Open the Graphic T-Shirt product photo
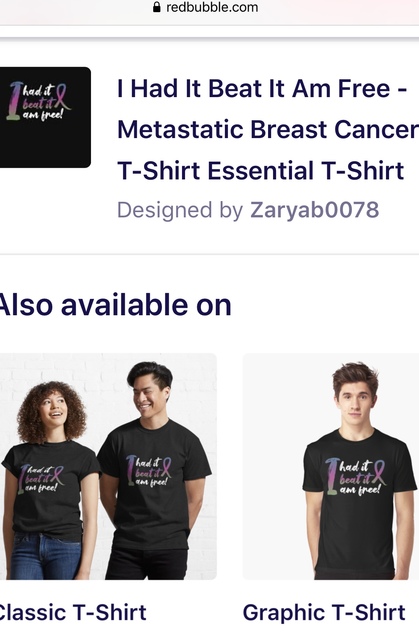The height and width of the screenshot is (640, 419). point(331,466)
